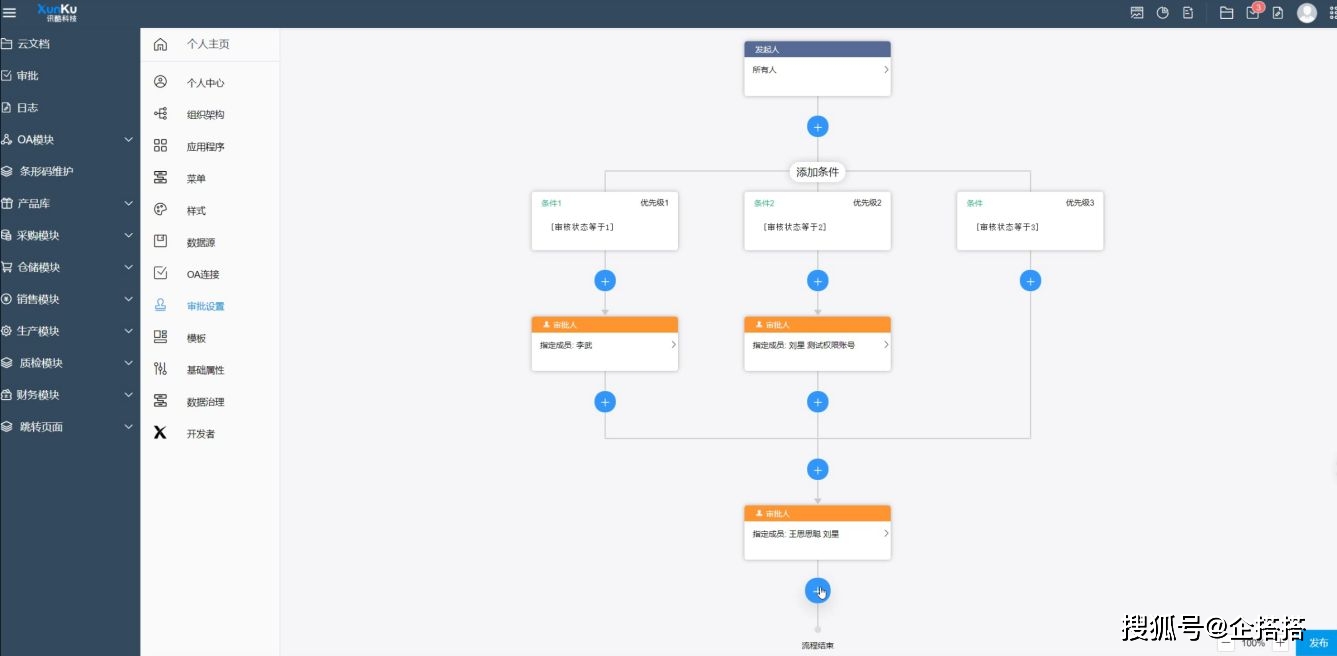Click the 开发者 X icon
The width and height of the screenshot is (1337, 656).
click(160, 433)
